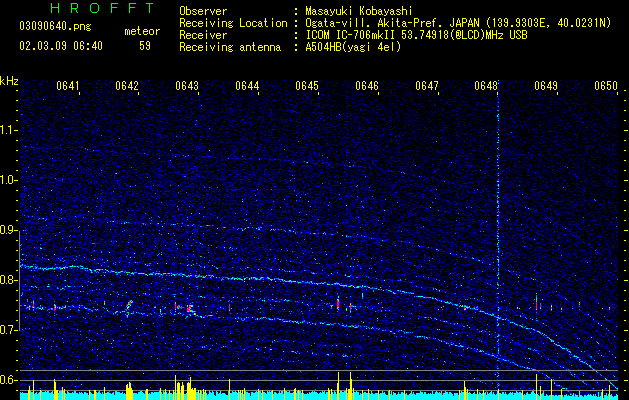
Task: Click the Receiving Location label
Action: tap(233, 23)
